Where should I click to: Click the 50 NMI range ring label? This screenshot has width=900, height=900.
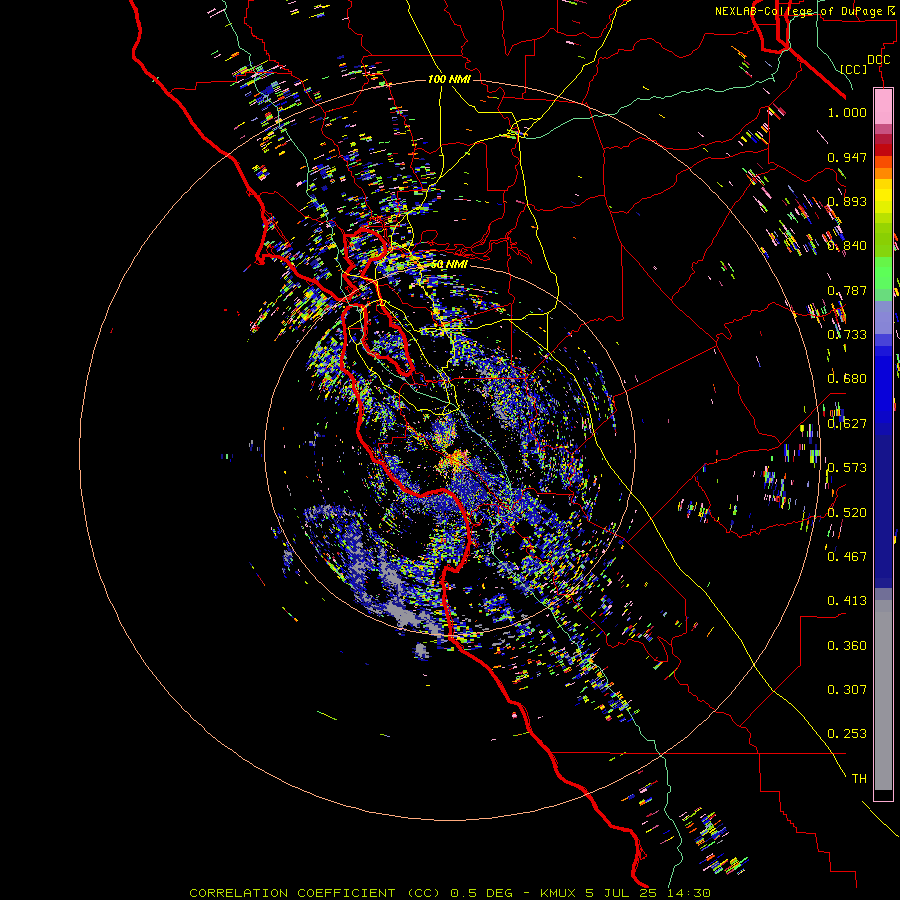(x=449, y=264)
